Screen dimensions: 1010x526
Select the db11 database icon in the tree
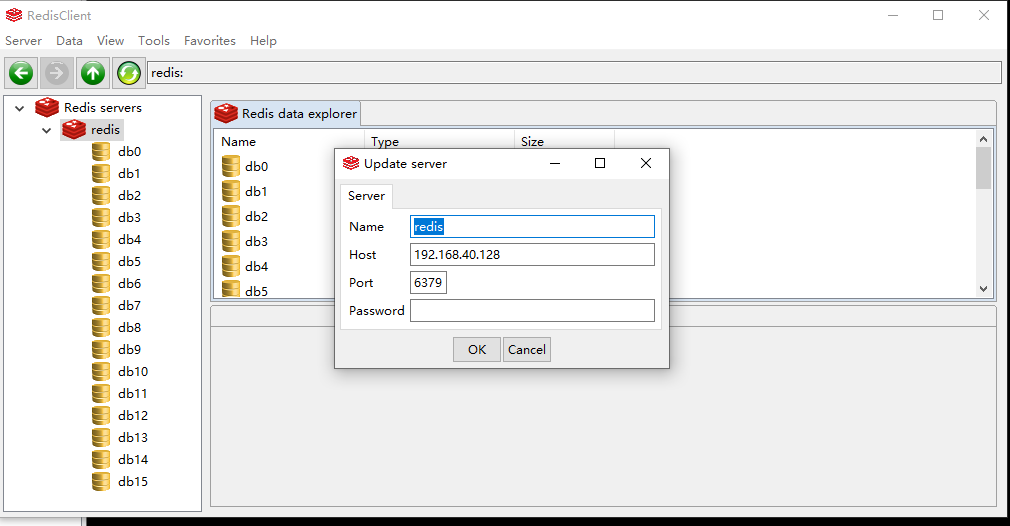pos(101,393)
